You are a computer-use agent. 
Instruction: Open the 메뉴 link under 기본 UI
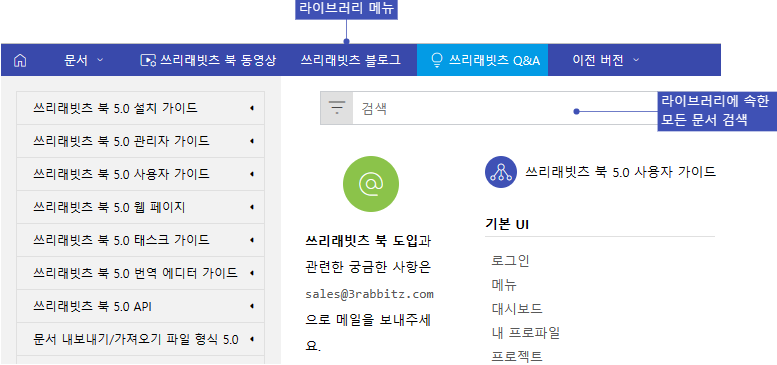(x=504, y=285)
